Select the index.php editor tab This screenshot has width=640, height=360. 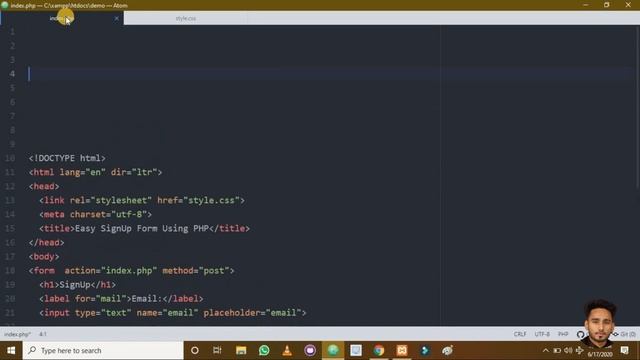(x=62, y=18)
